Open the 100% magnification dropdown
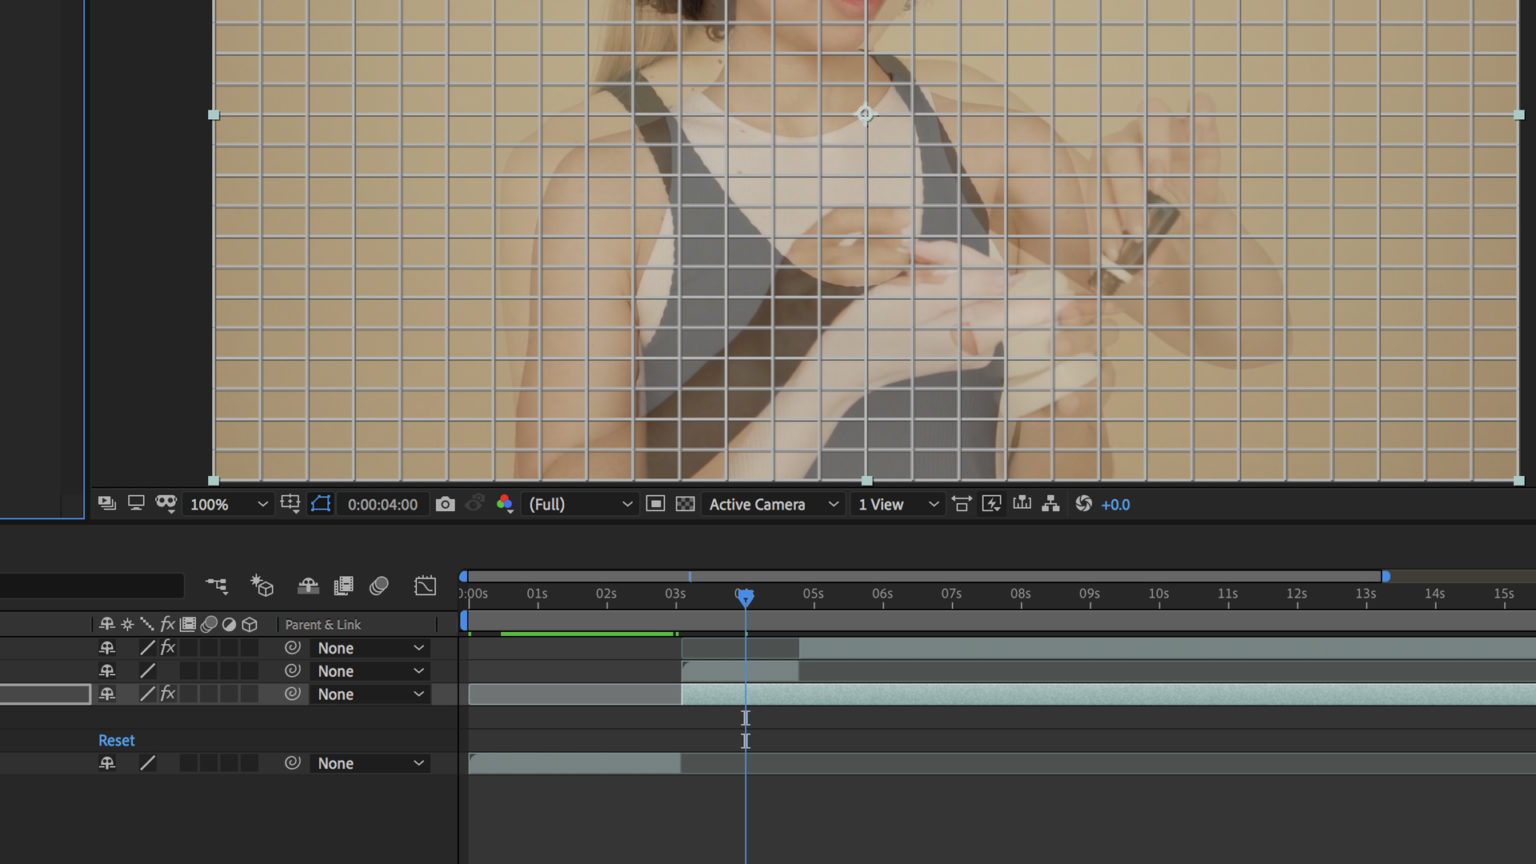The width and height of the screenshot is (1536, 864). pyautogui.click(x=229, y=505)
